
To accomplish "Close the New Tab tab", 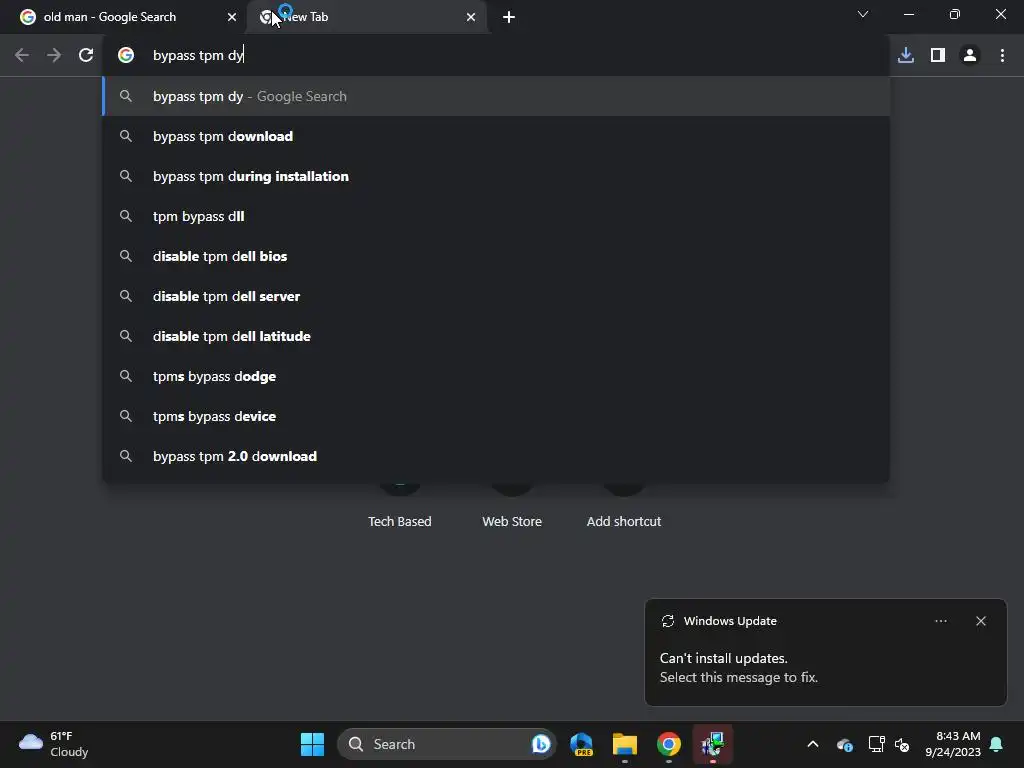I will click(x=470, y=17).
